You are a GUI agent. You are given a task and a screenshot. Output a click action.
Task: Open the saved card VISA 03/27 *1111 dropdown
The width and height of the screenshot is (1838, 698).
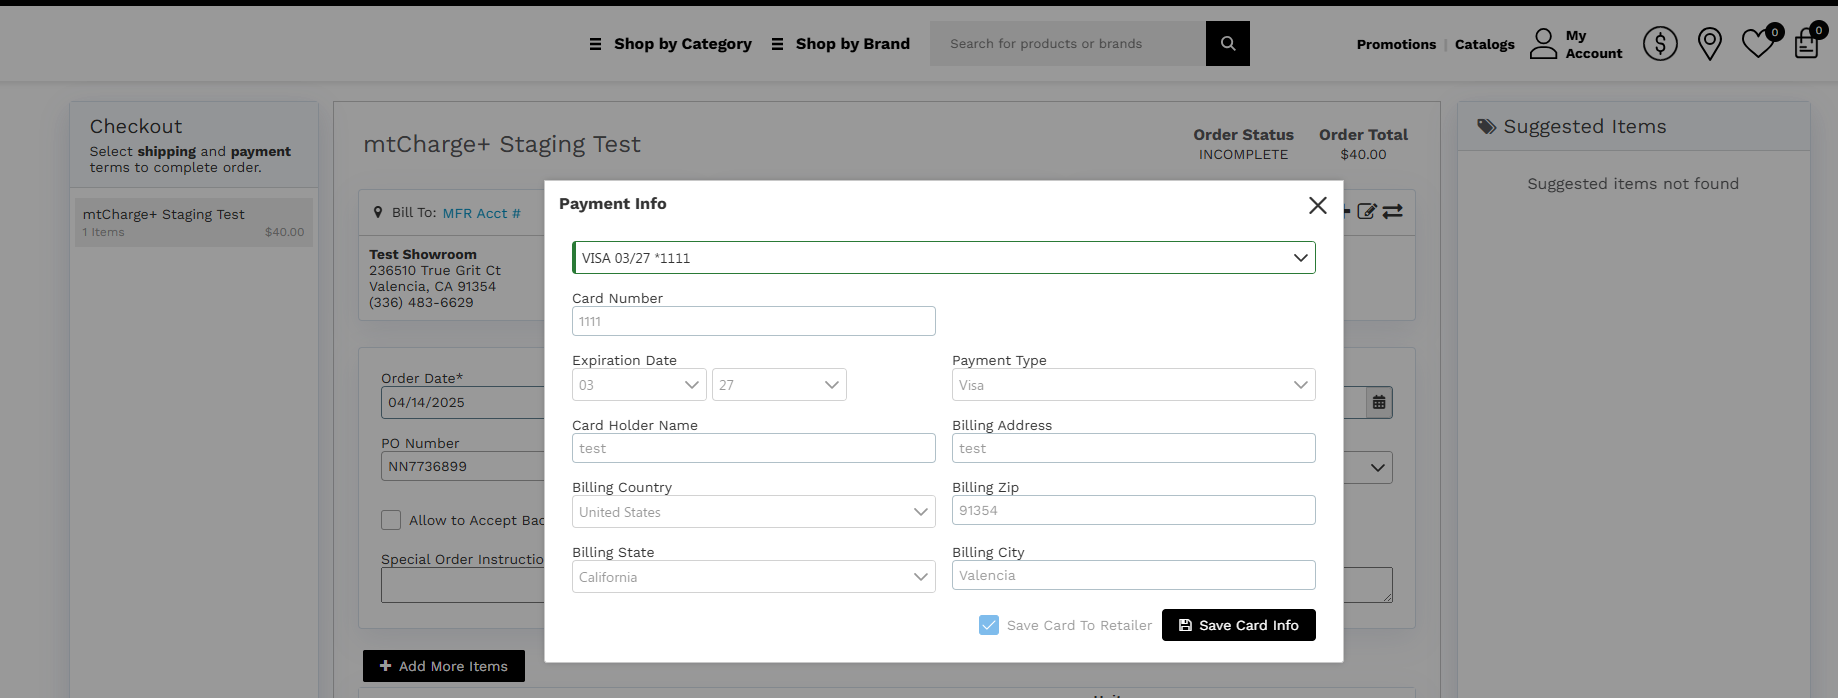pos(944,258)
